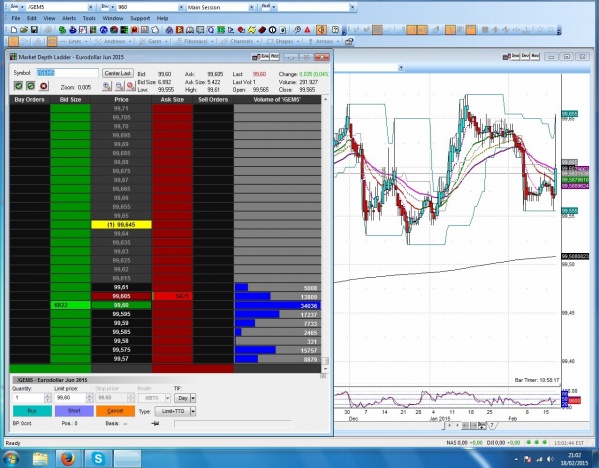This screenshot has width=599, height=468.
Task: Open the Main Session dropdown
Action: [251, 7]
